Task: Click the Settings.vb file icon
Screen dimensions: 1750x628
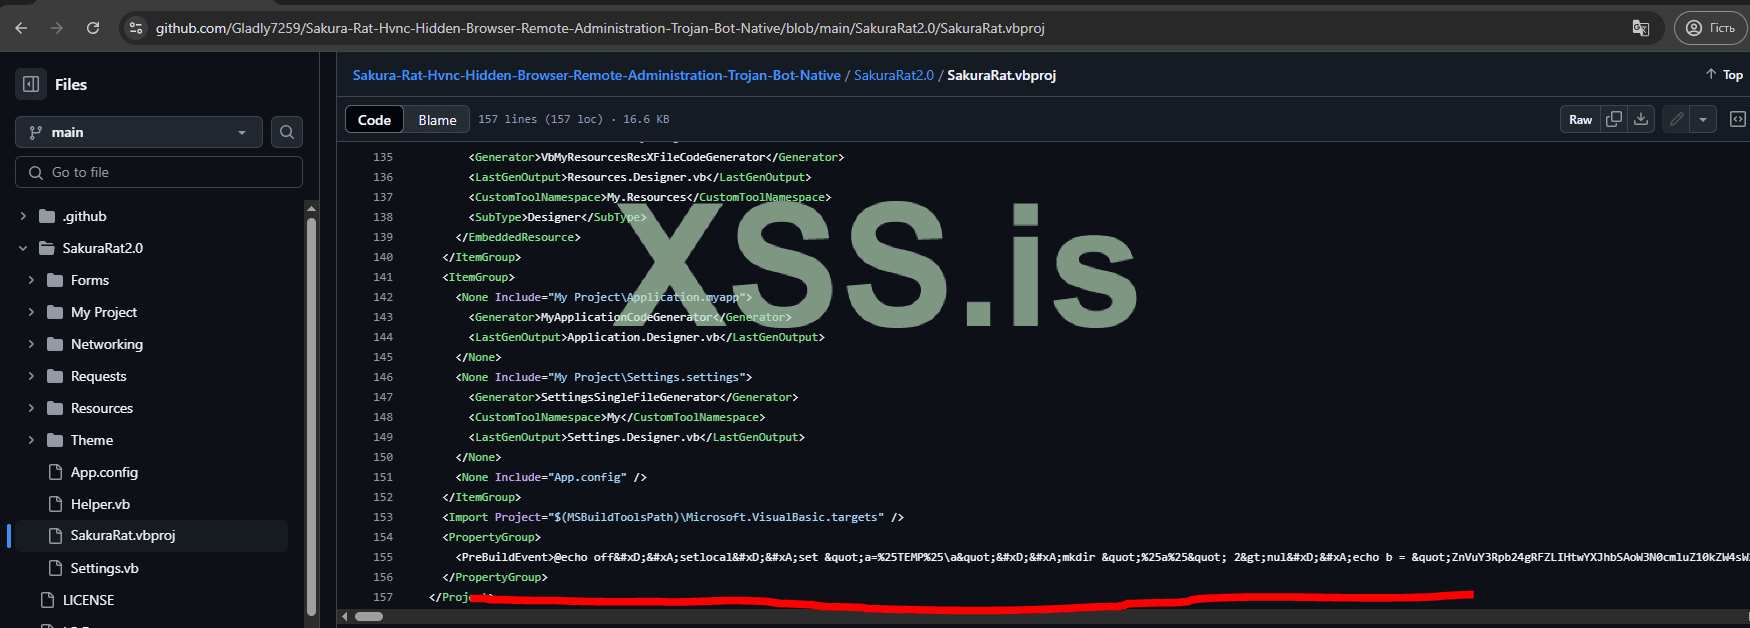Action: [55, 568]
